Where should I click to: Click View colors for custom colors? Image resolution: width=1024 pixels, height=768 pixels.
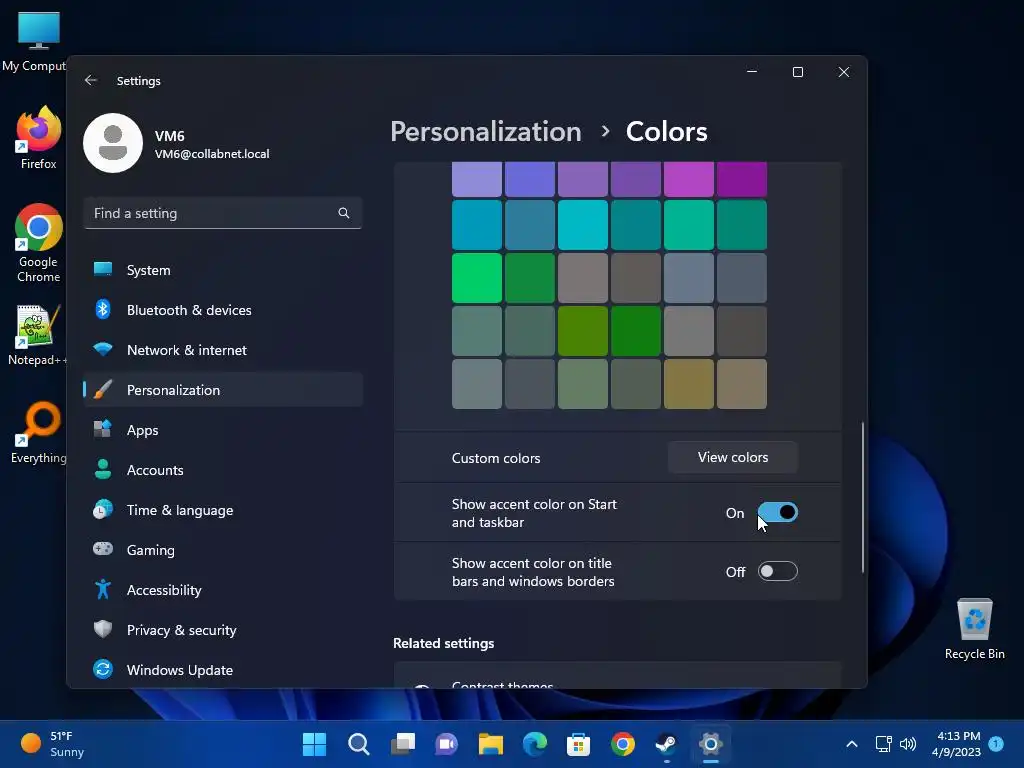point(733,457)
